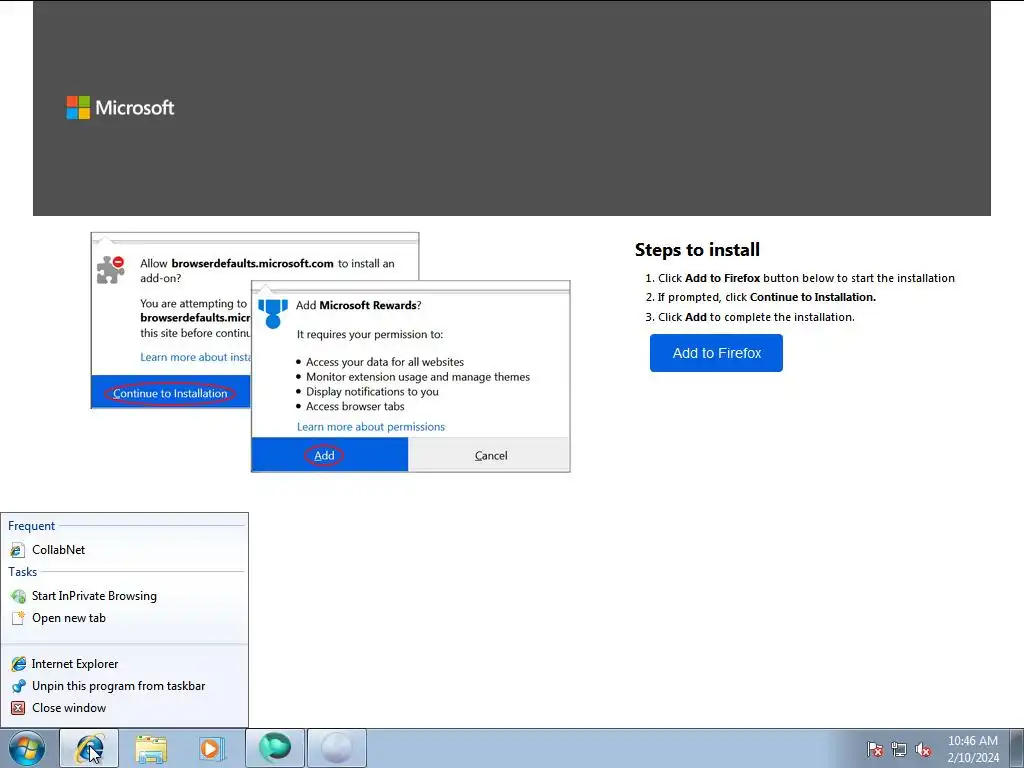Click step 'Click Add to complete the installation.'

pos(756,317)
